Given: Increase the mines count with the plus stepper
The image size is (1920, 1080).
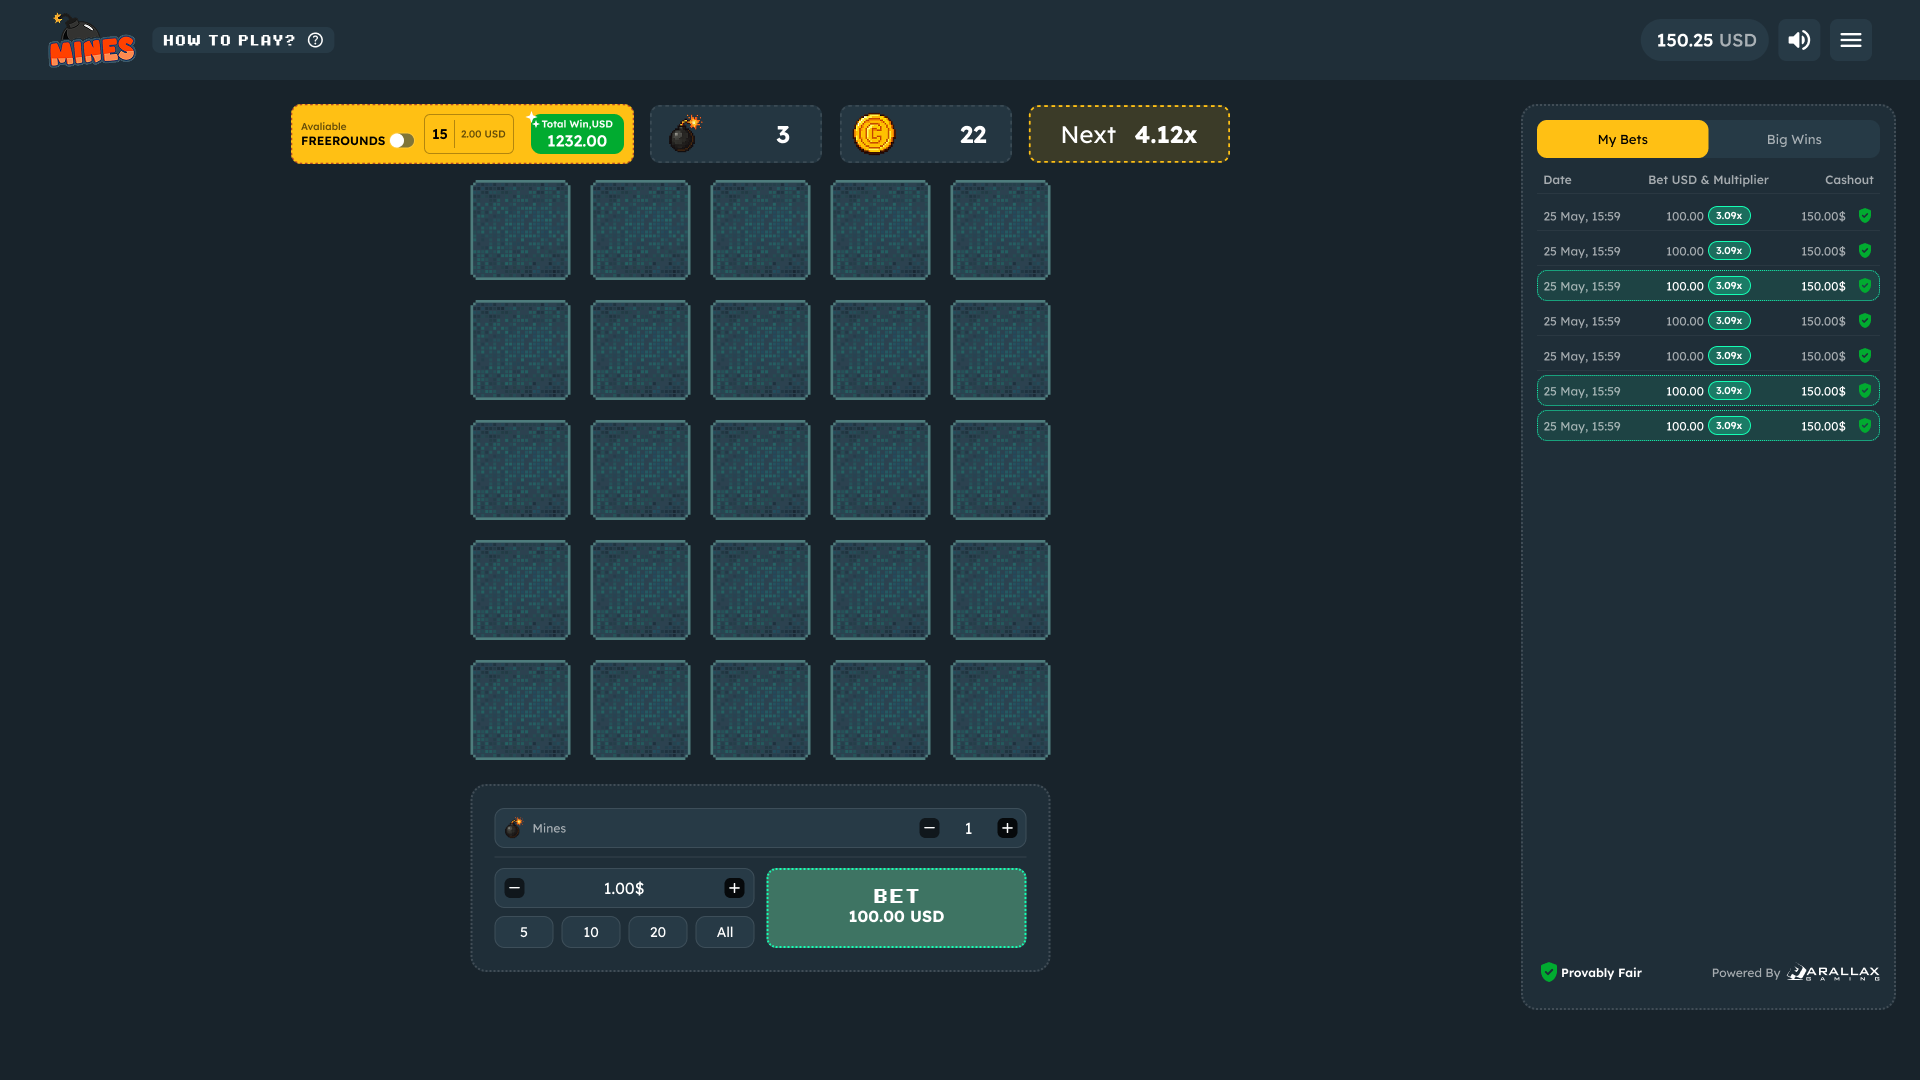Looking at the screenshot, I should coord(1007,828).
